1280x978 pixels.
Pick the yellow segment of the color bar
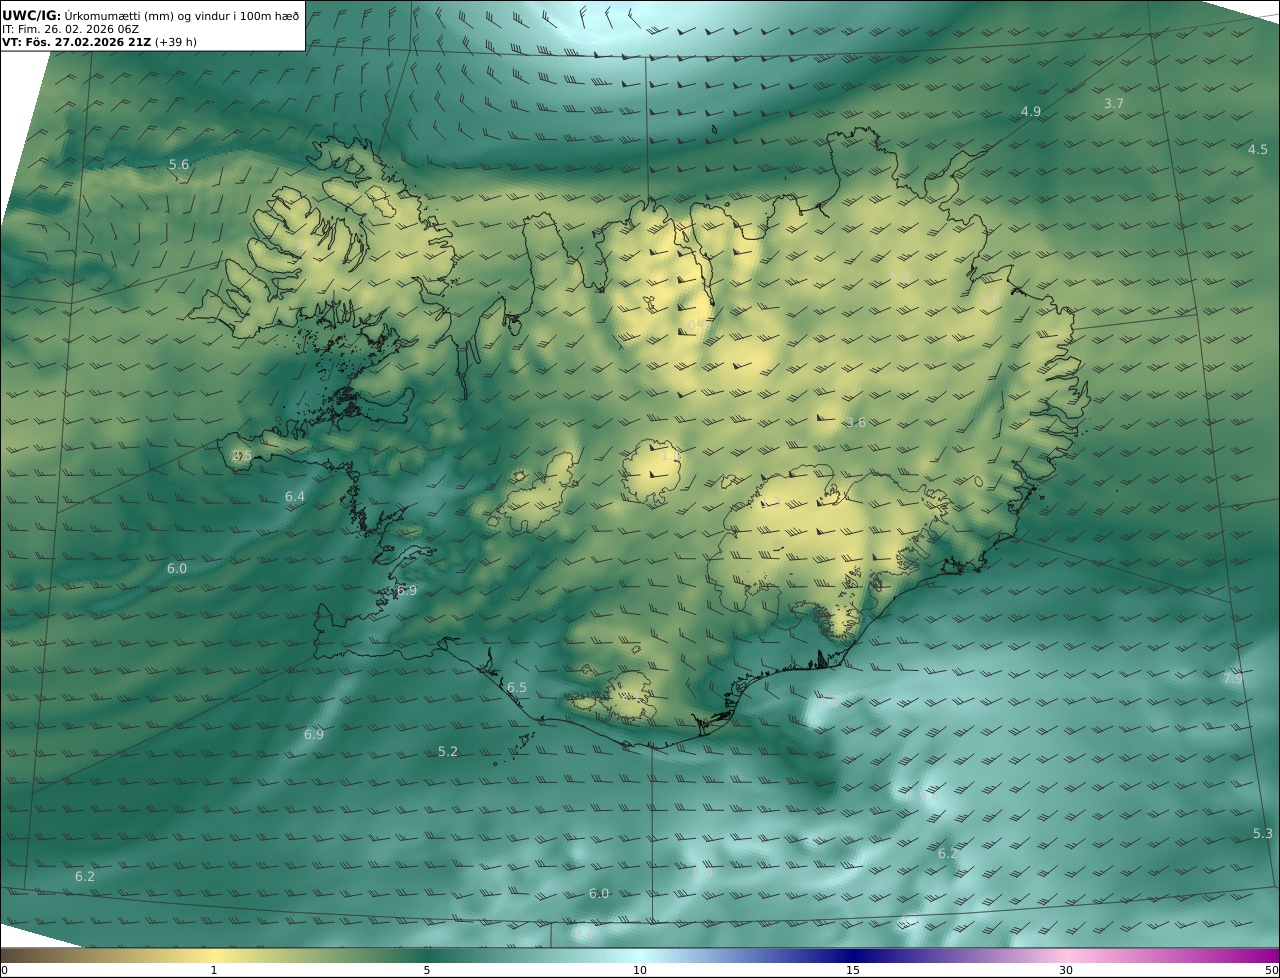point(213,955)
